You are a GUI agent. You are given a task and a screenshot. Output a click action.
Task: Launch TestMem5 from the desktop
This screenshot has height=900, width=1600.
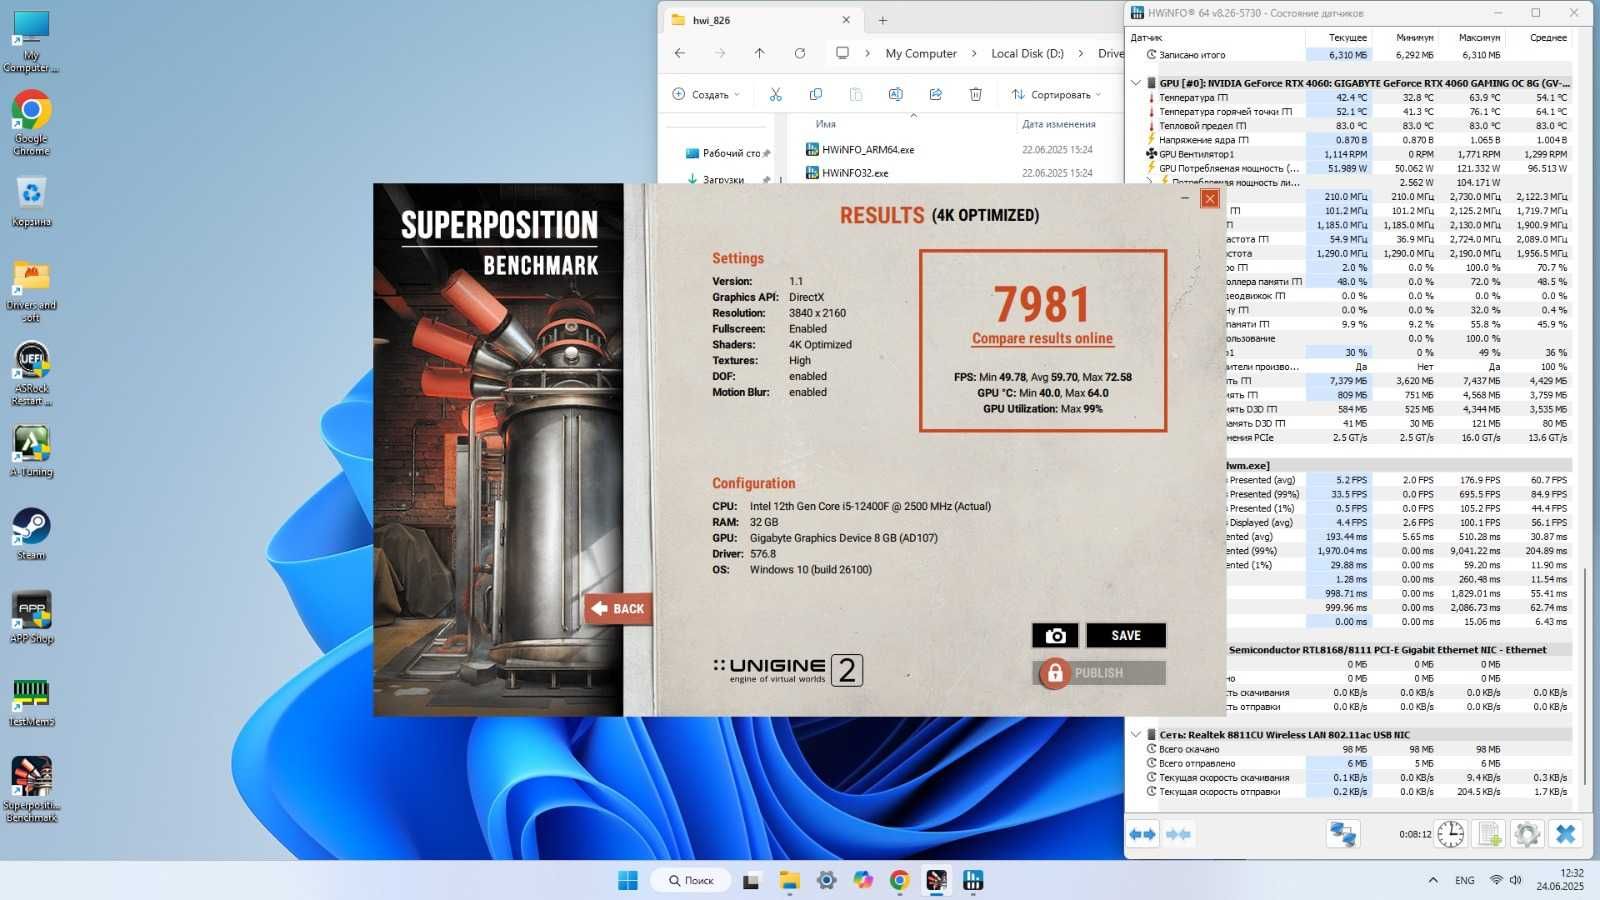pyautogui.click(x=31, y=700)
